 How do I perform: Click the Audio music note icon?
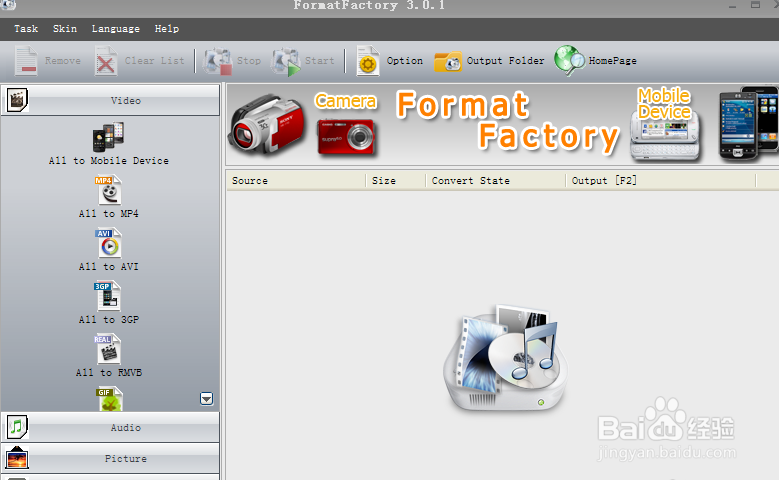[x=17, y=427]
